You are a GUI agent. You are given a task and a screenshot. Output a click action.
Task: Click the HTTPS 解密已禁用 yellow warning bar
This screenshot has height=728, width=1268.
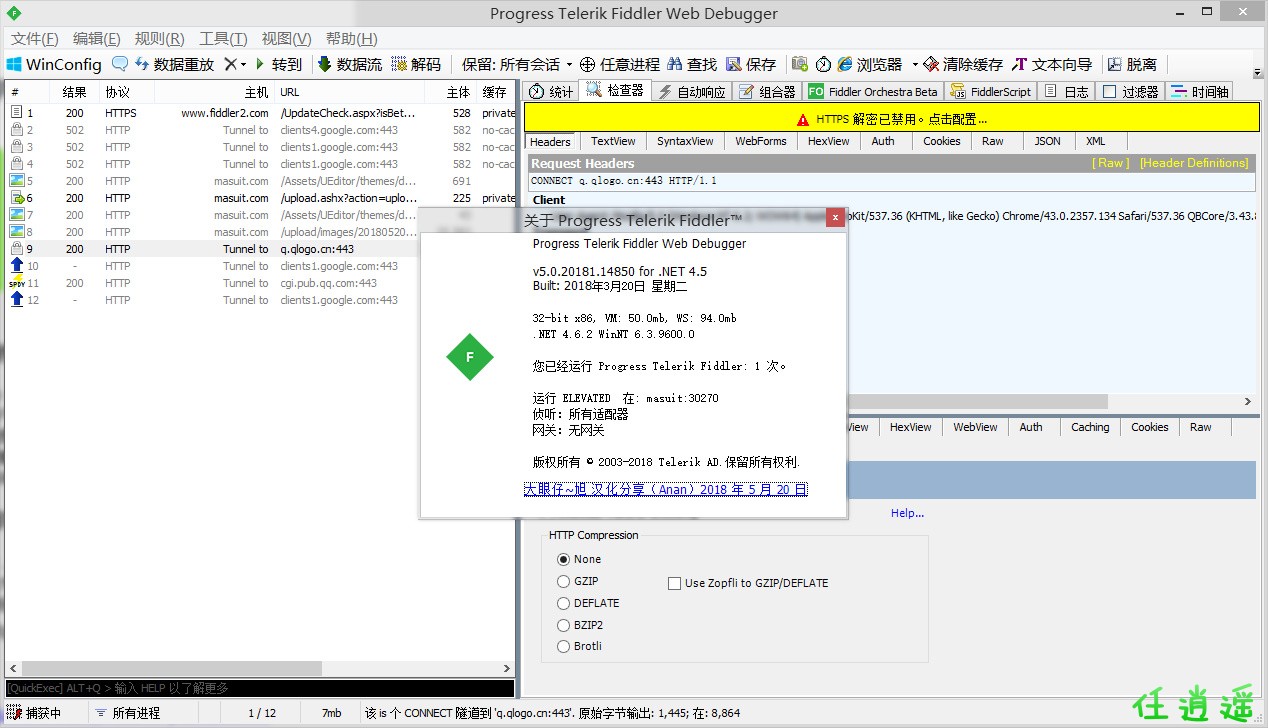coord(891,118)
